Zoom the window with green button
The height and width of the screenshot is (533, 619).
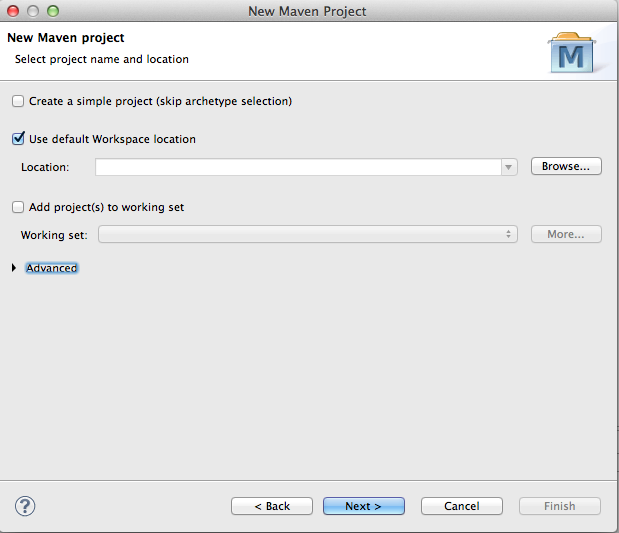click(x=53, y=11)
